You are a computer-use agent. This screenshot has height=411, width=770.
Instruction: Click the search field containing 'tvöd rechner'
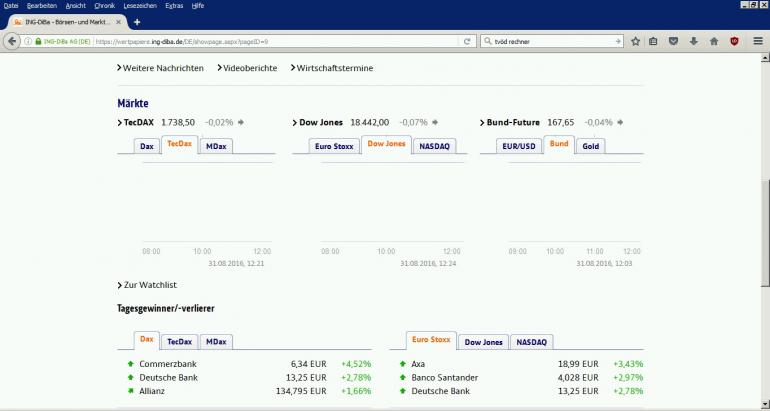click(550, 41)
